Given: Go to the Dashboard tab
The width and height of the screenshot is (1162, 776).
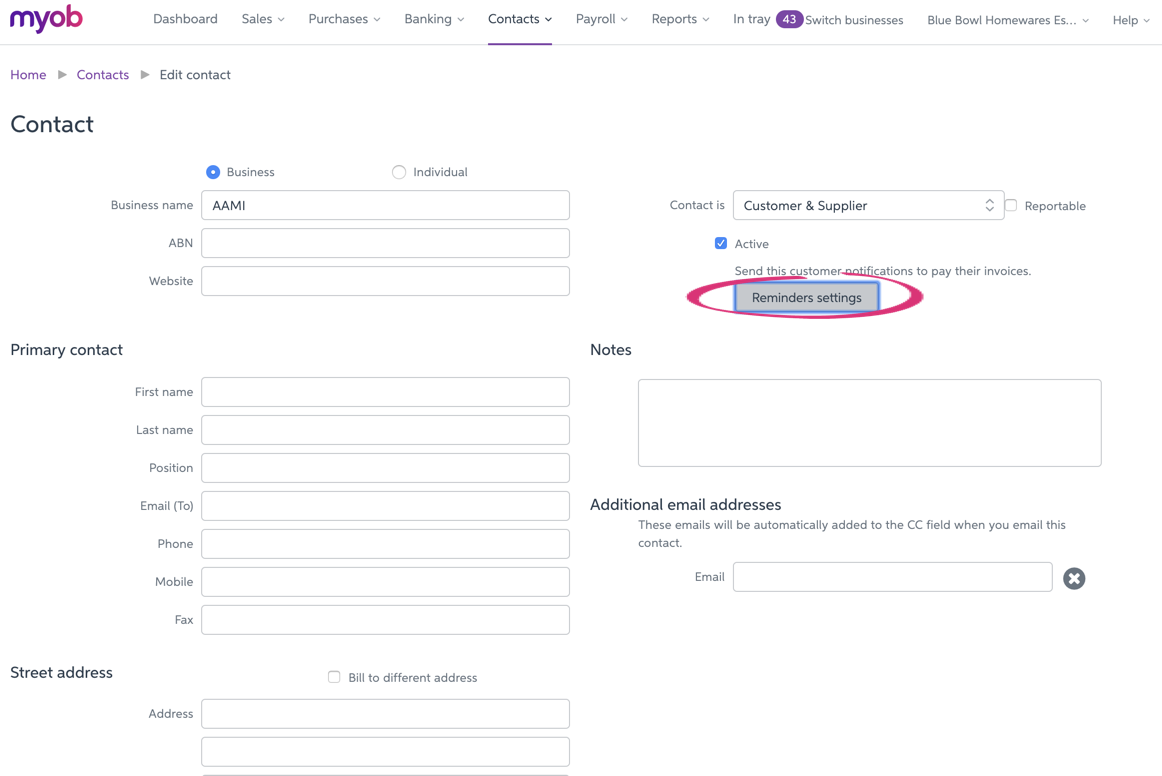Looking at the screenshot, I should click(185, 19).
